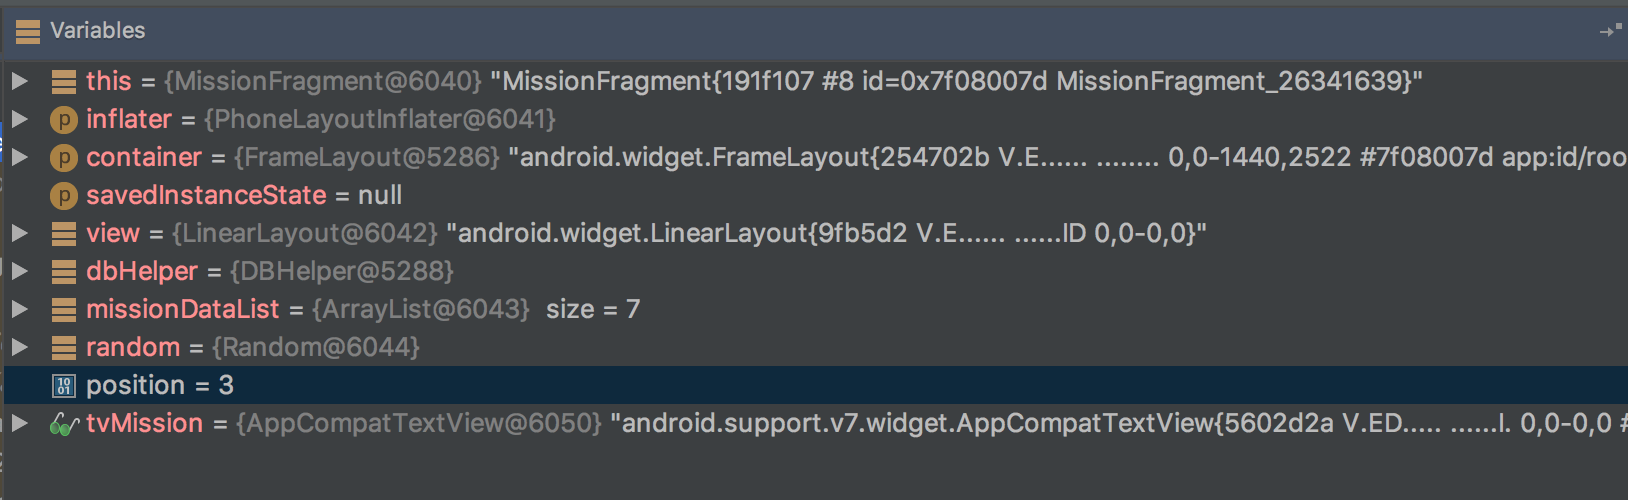
Task: Click the Variables panel title
Action: point(98,31)
